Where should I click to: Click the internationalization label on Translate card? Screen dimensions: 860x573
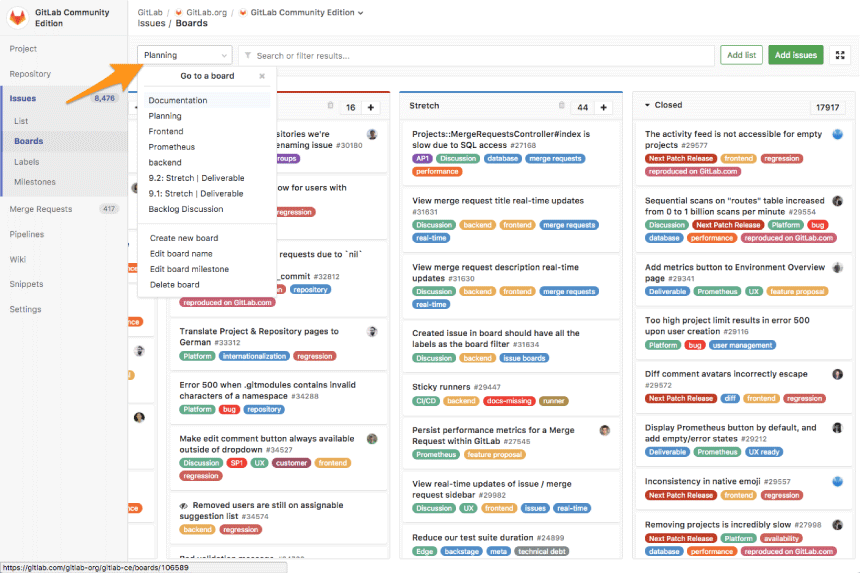pos(254,356)
